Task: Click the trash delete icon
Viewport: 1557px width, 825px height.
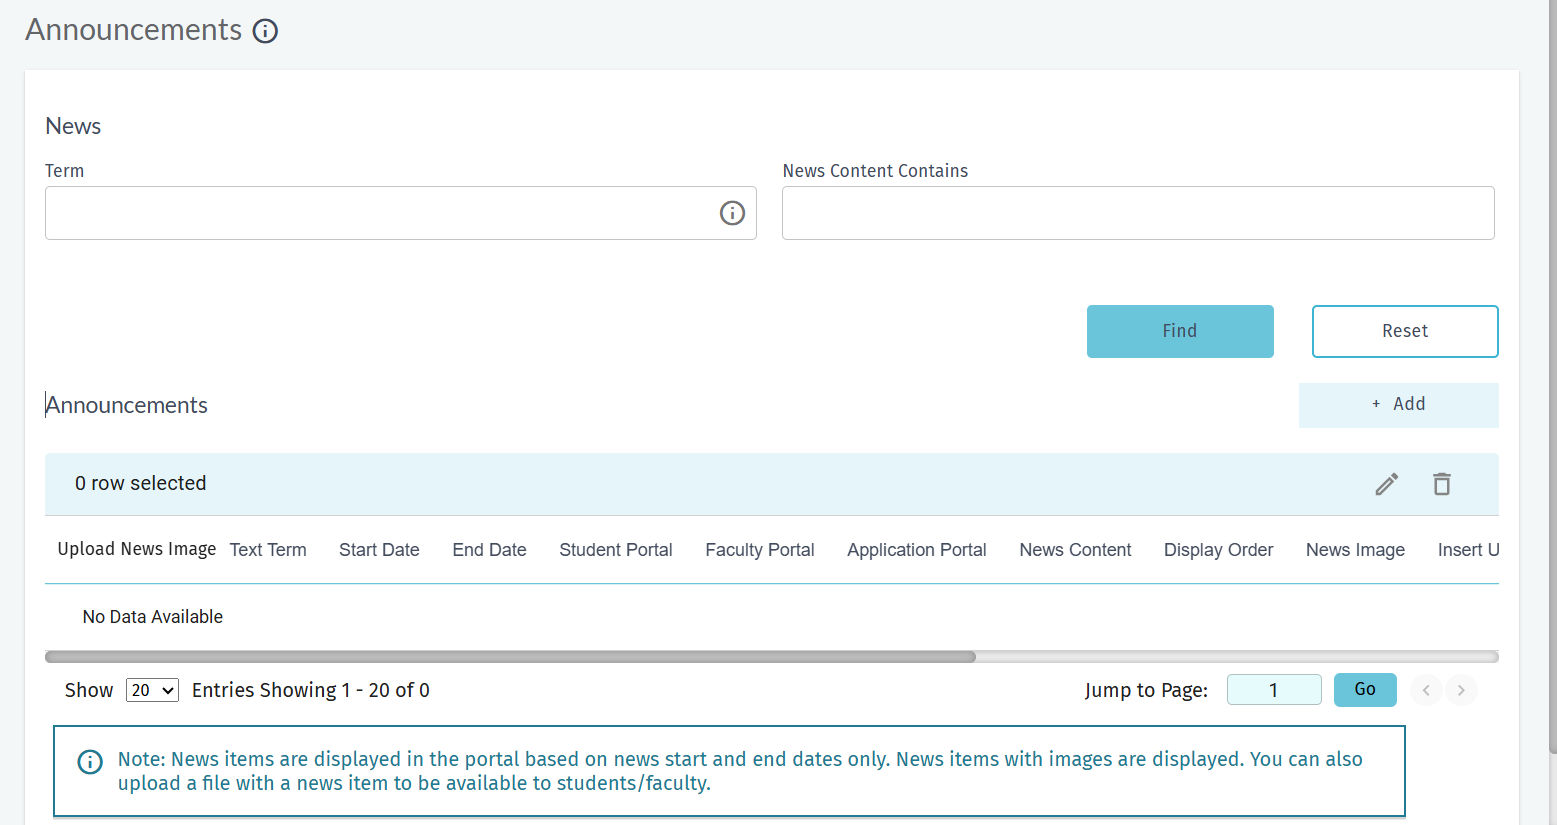Action: pyautogui.click(x=1442, y=484)
